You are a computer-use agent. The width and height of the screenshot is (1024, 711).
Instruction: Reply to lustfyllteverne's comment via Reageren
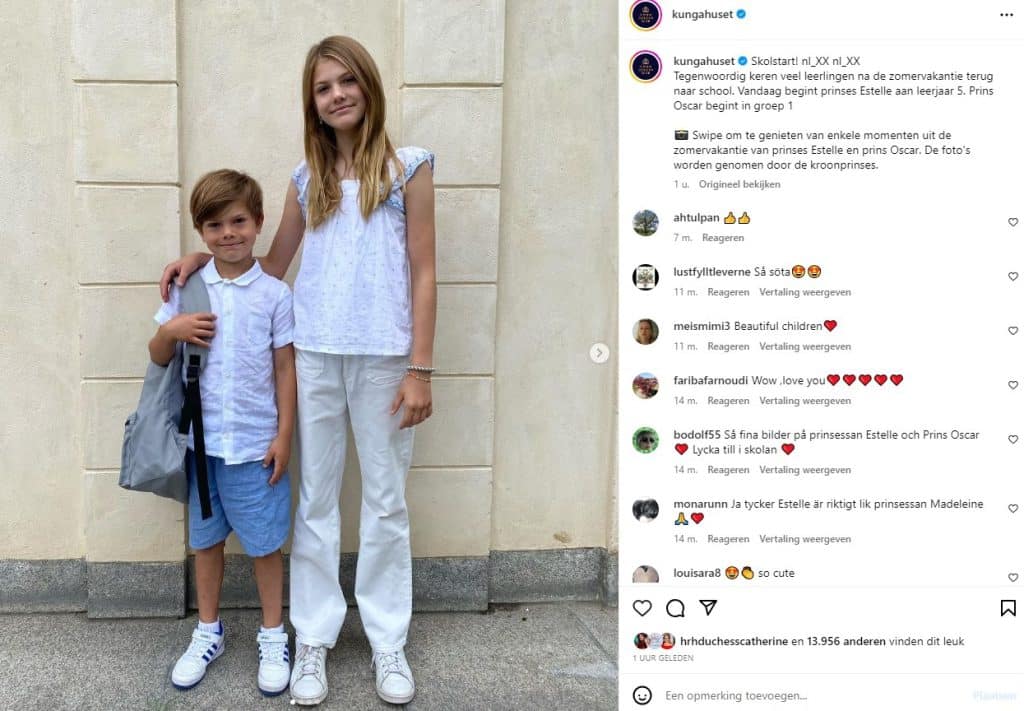728,292
